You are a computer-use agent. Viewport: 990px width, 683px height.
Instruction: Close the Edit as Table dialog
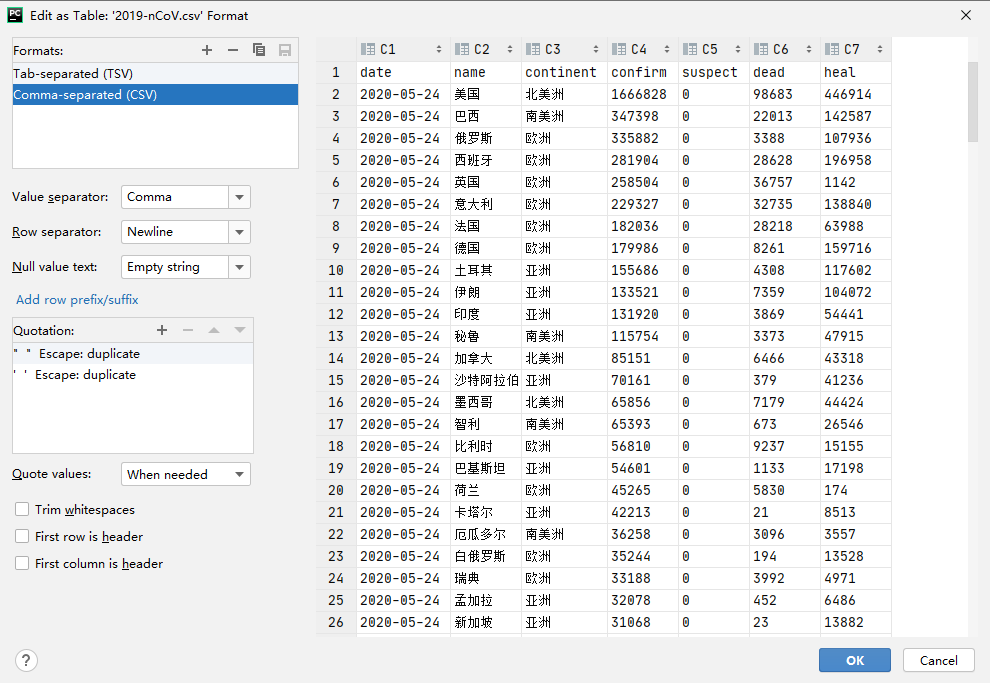(x=966, y=15)
